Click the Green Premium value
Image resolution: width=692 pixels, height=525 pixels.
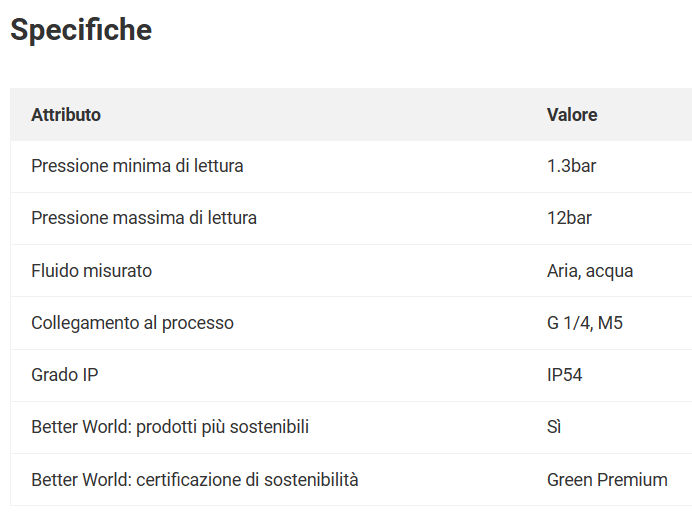(607, 480)
